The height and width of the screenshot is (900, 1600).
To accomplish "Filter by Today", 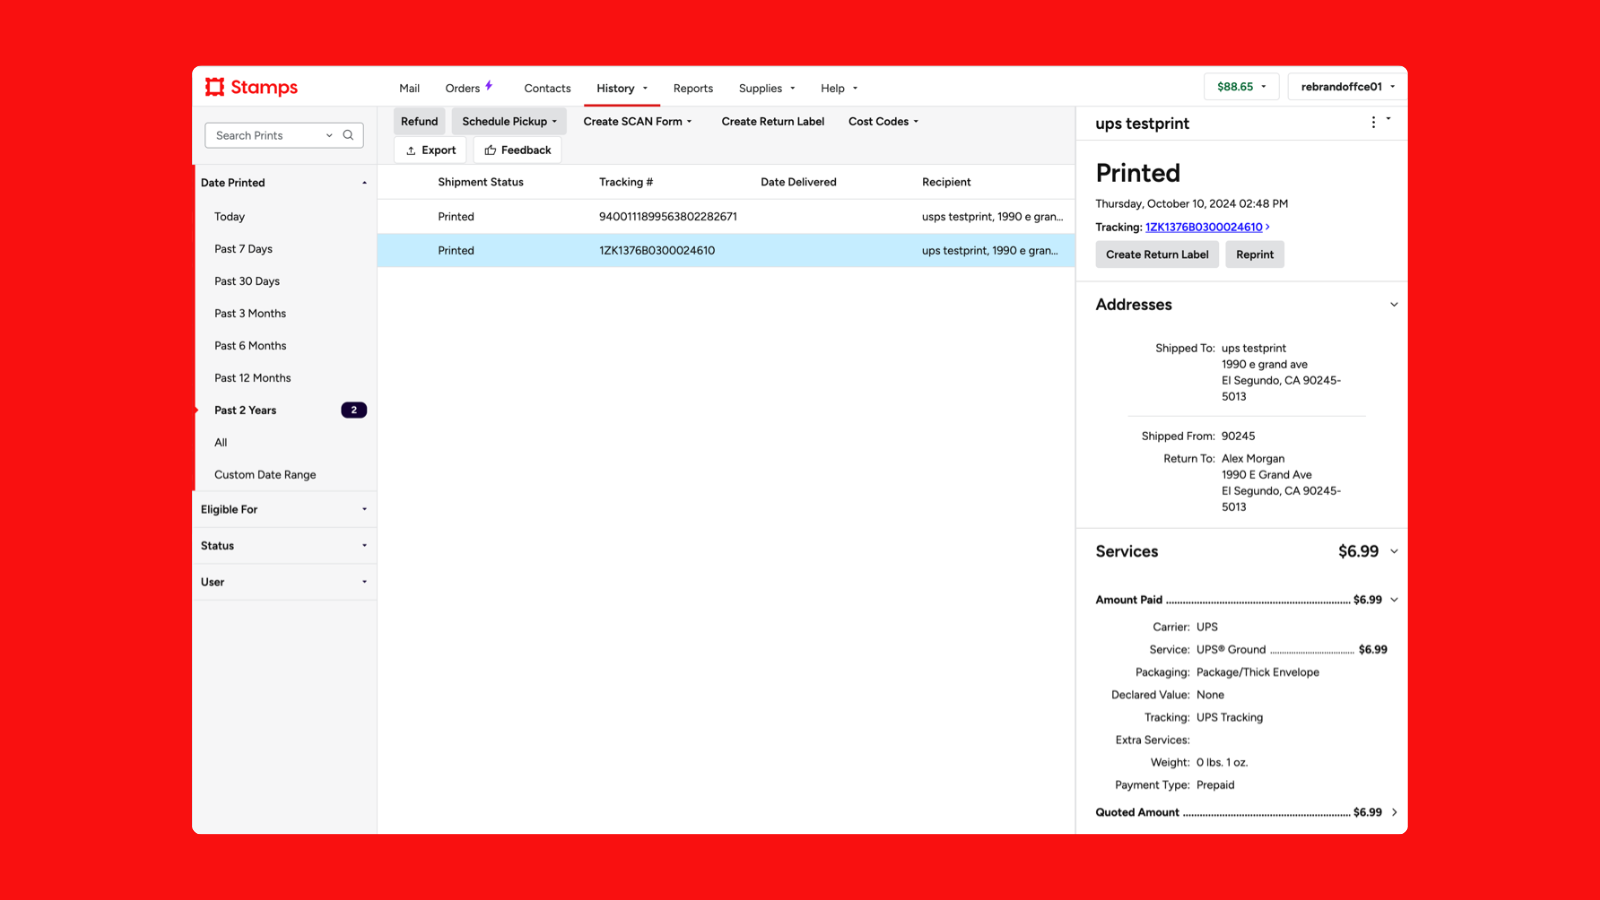I will 229,216.
